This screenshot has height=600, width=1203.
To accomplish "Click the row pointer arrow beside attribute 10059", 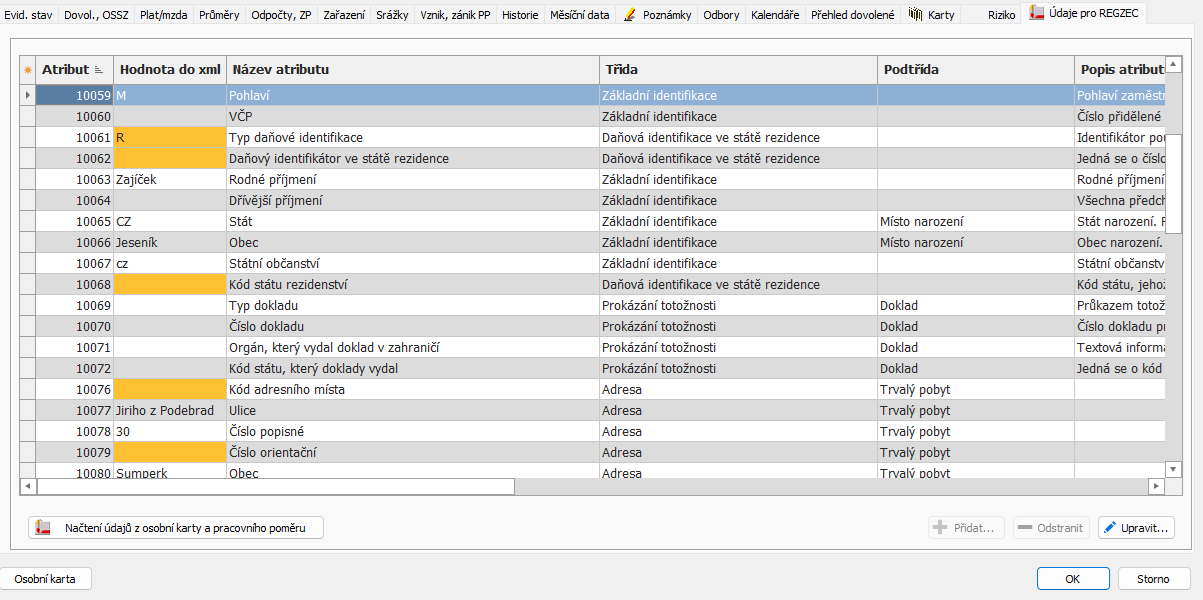I will pos(27,96).
